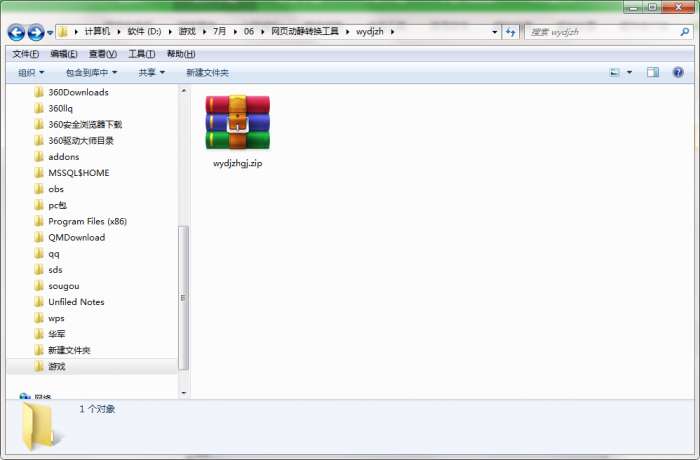Click 软件 (D:) in the breadcrumb
Screen dimensions: 700x460
tap(144, 31)
